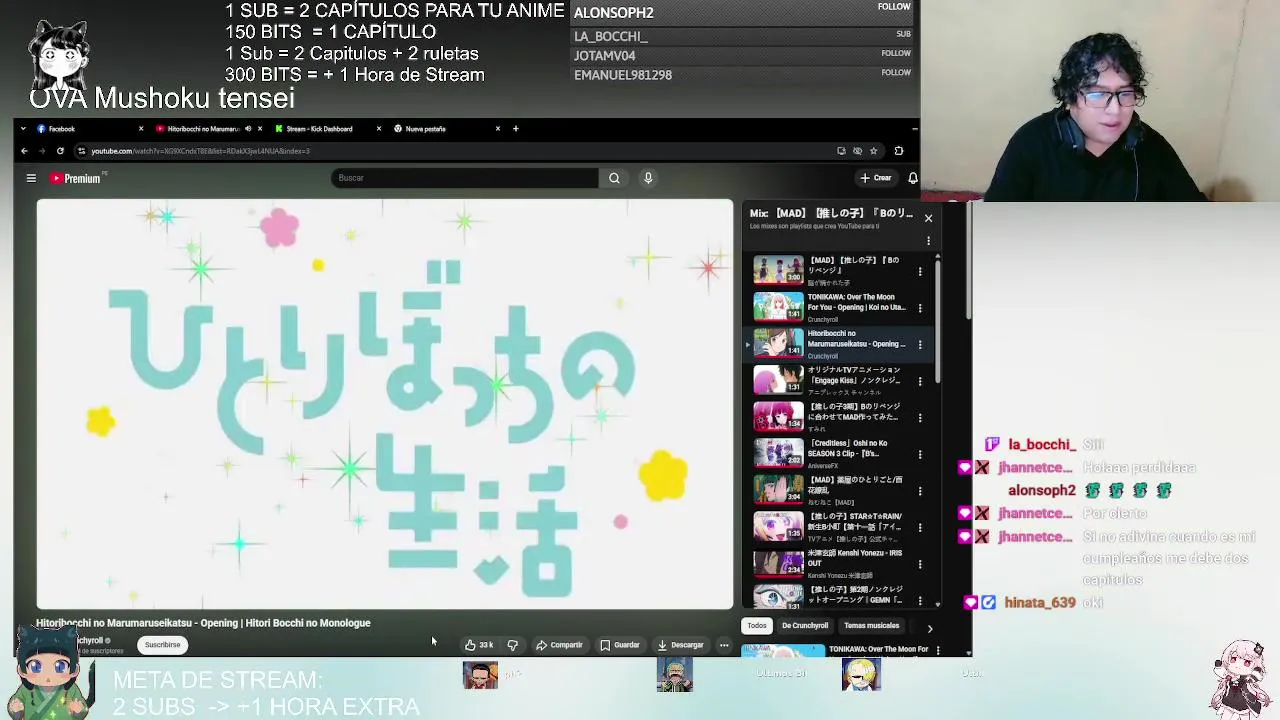Screen dimensions: 1280x720
Task: Dislike the video with thumbs down
Action: [512, 645]
